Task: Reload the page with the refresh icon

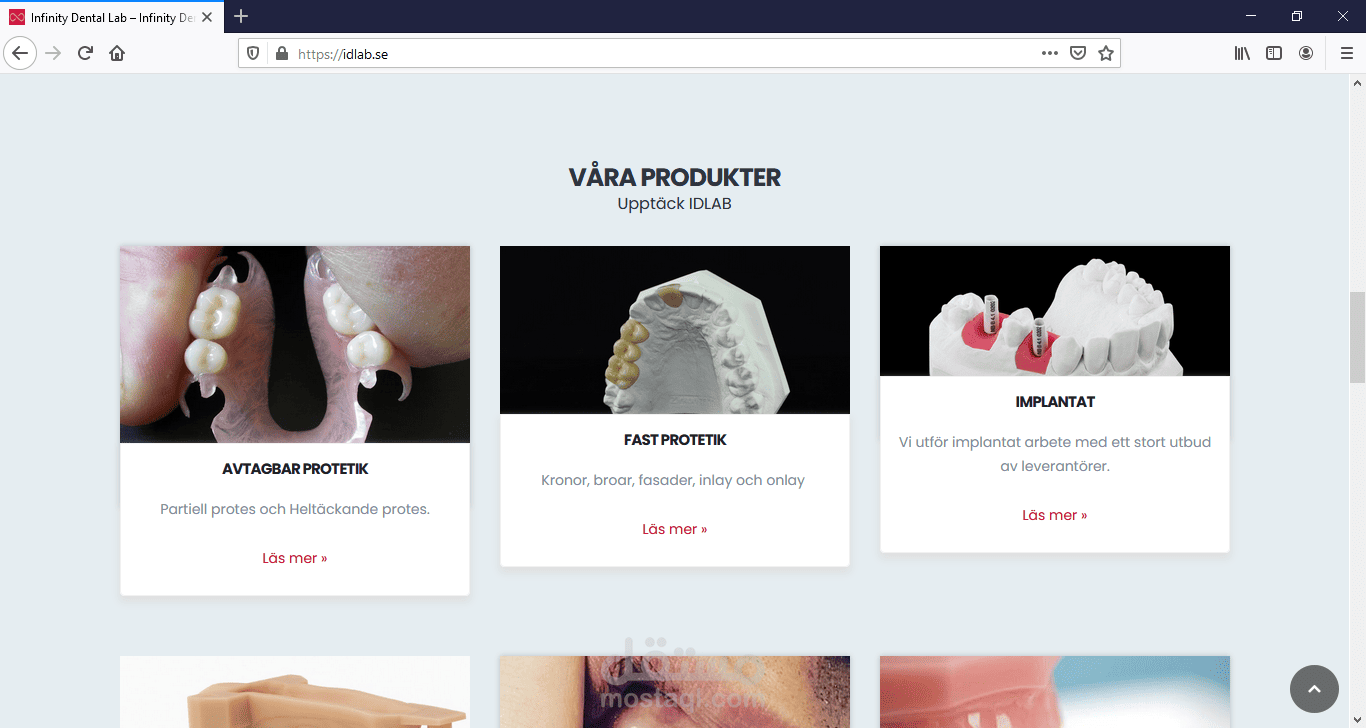Action: point(85,54)
